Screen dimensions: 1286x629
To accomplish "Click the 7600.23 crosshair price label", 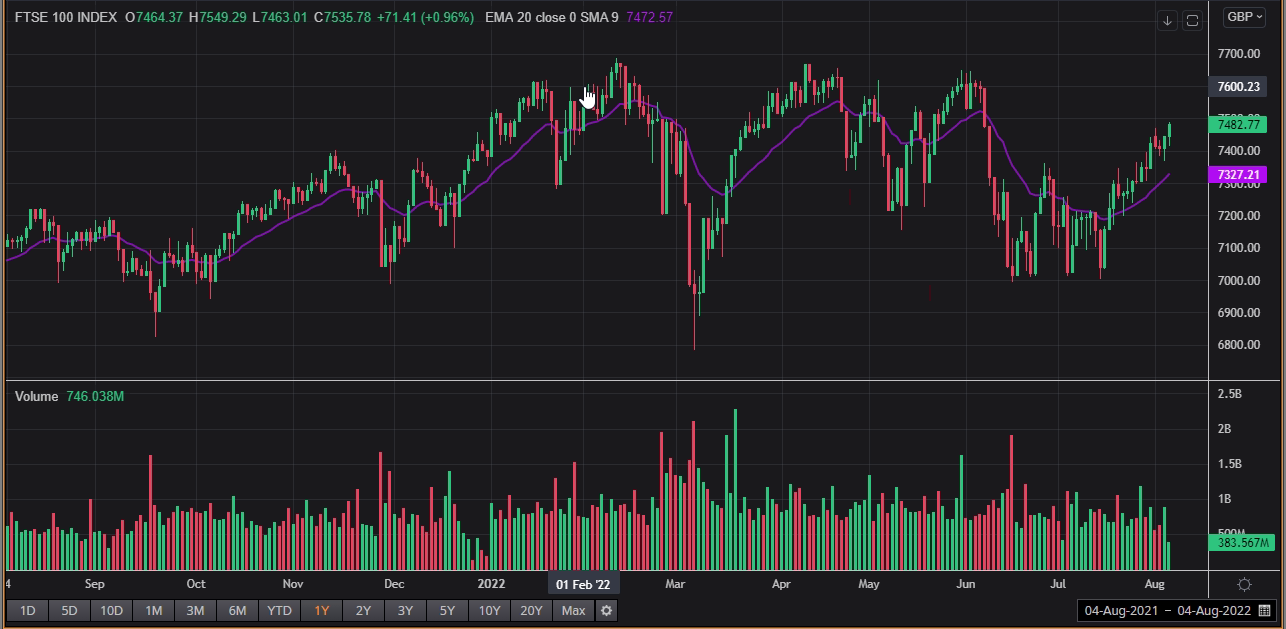I will (1238, 87).
